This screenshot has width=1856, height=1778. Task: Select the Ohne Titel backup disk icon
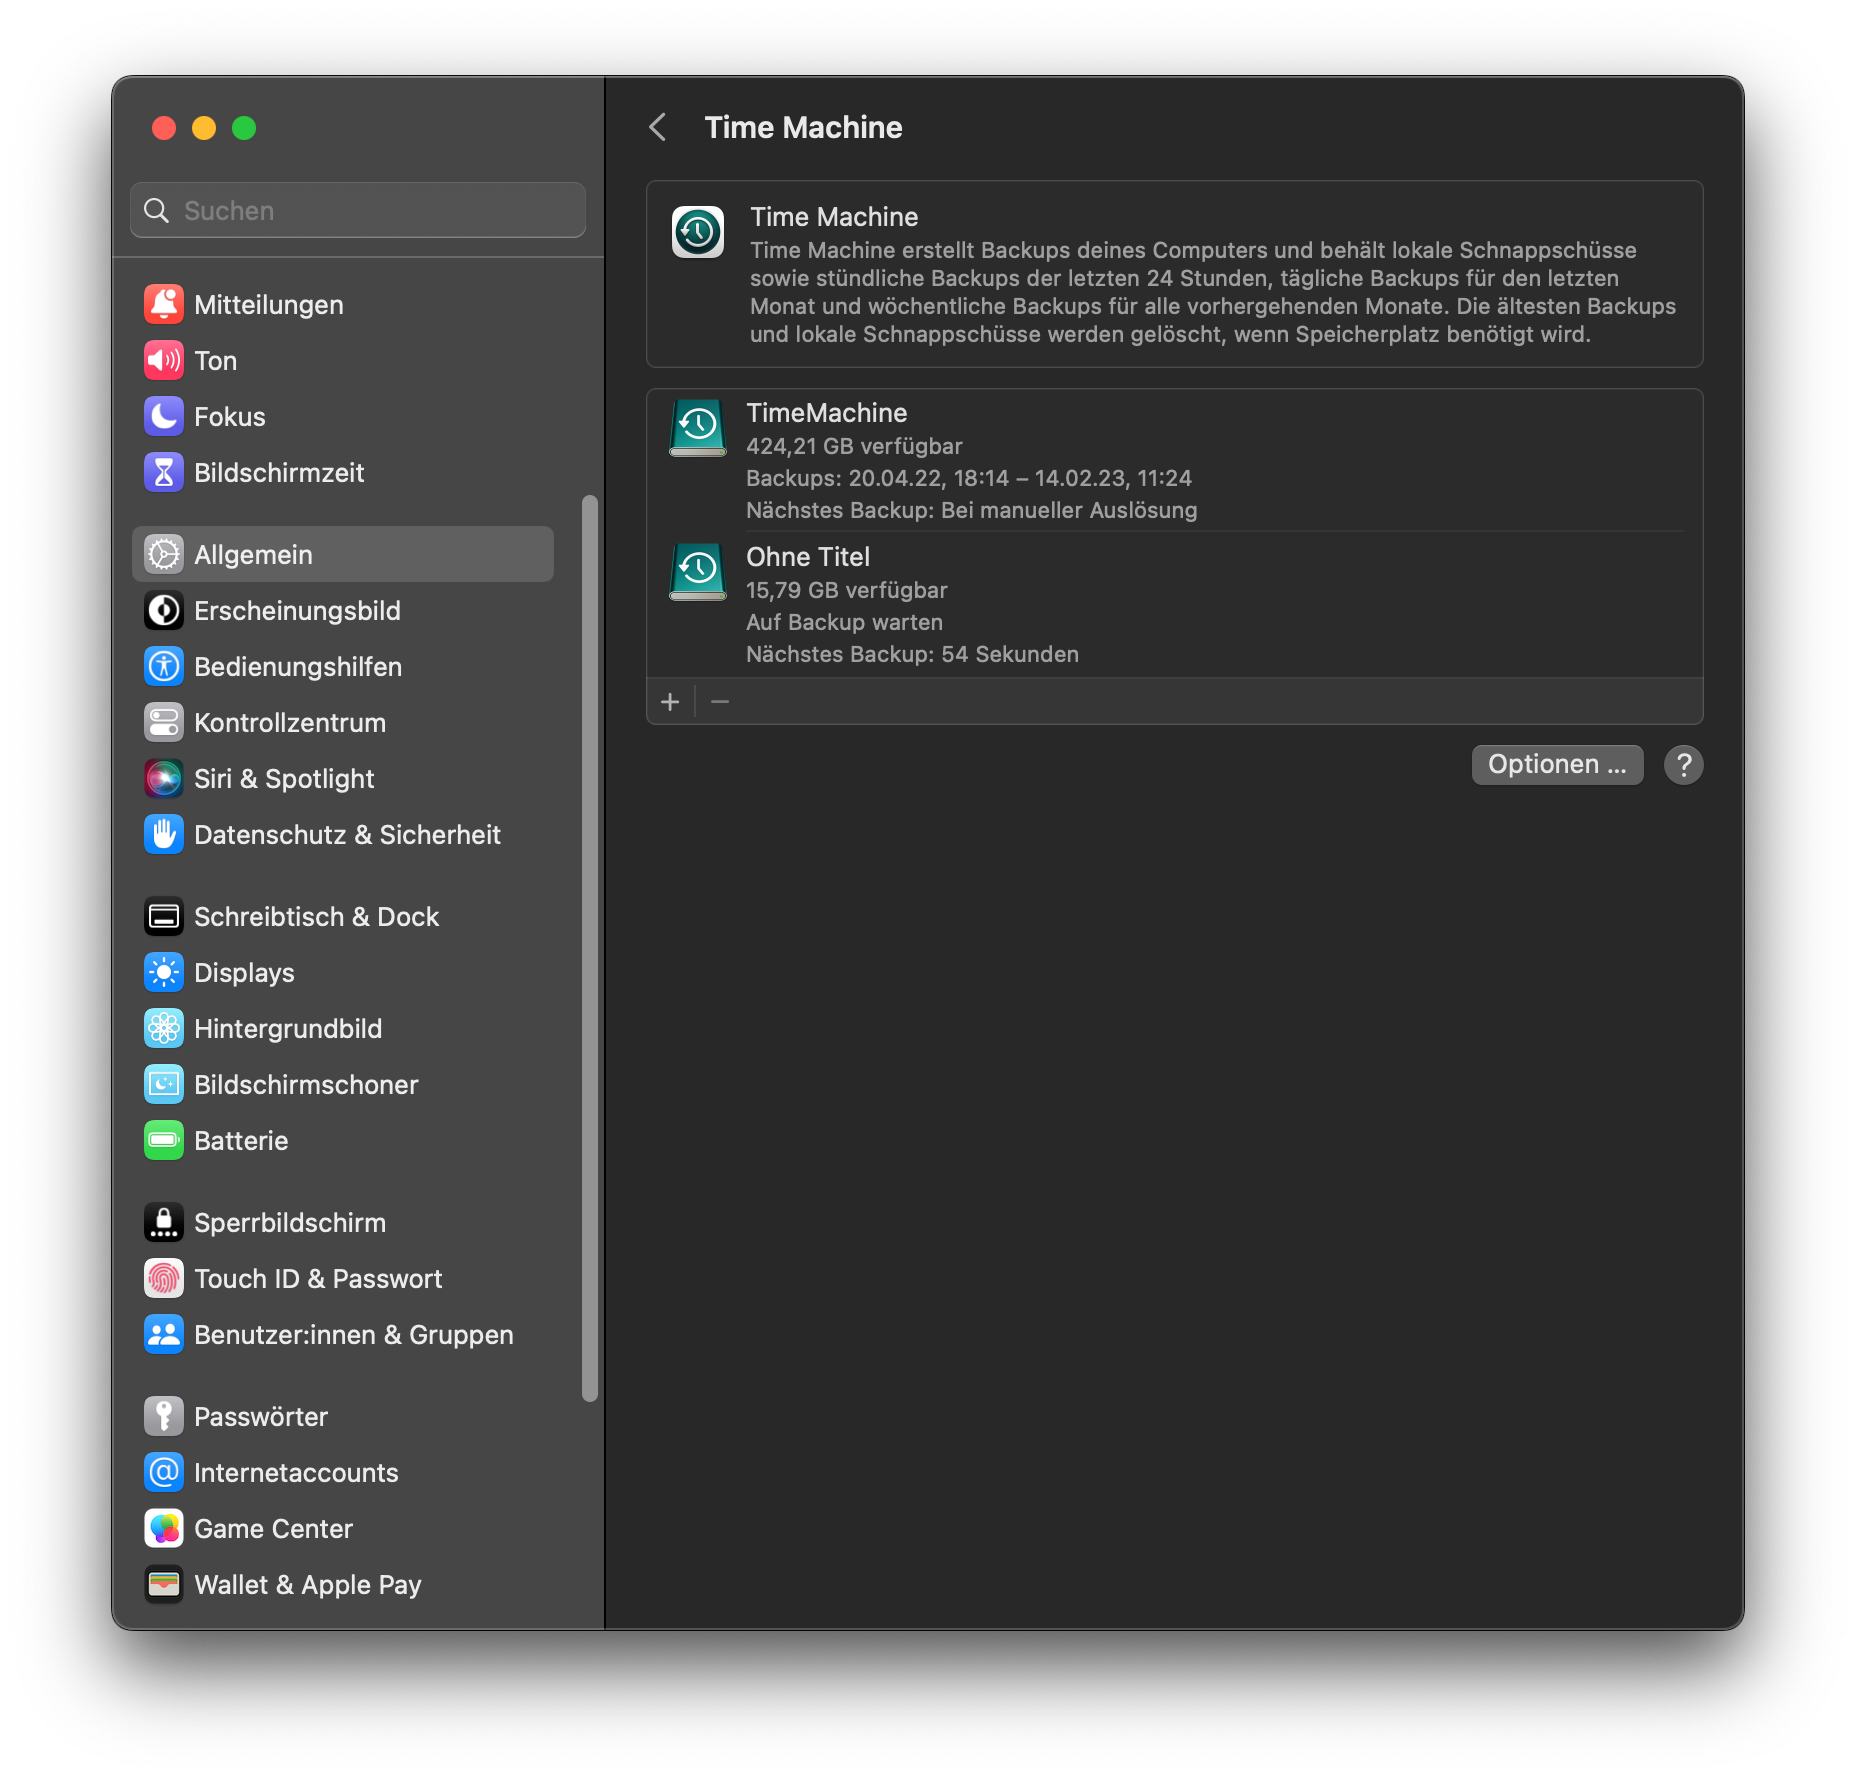coord(698,572)
